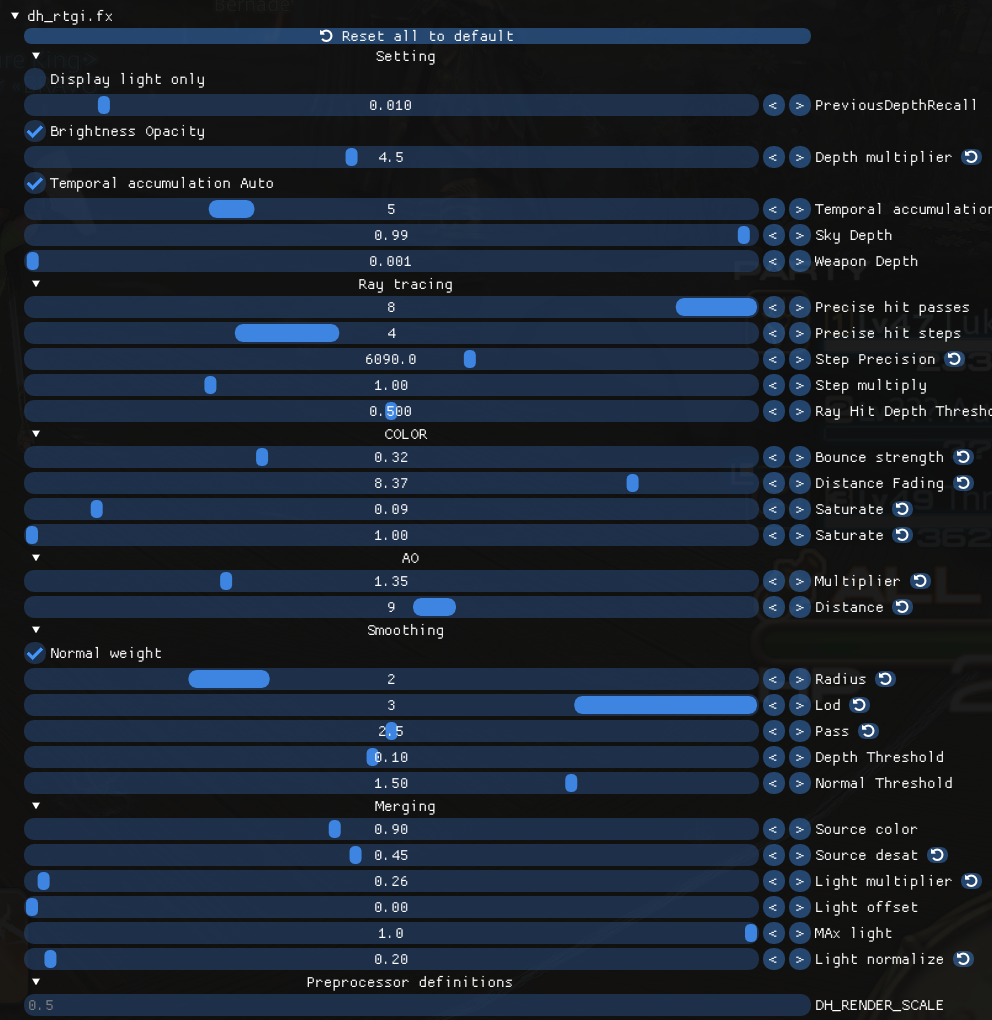Uncheck Brightness Opacity option
The width and height of the screenshot is (992, 1020).
[35, 131]
